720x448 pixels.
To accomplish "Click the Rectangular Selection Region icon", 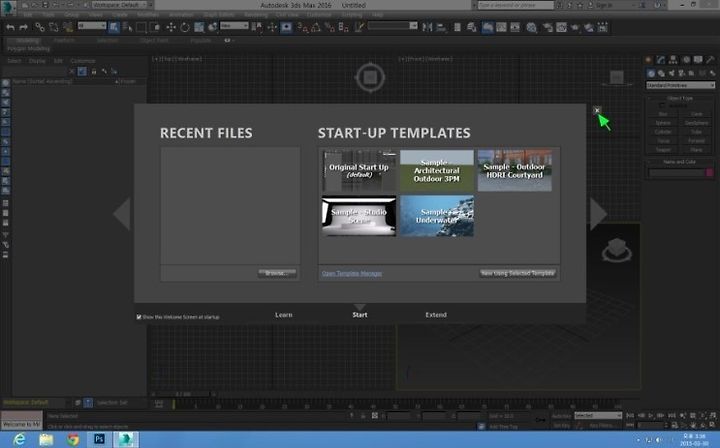I will click(141, 28).
